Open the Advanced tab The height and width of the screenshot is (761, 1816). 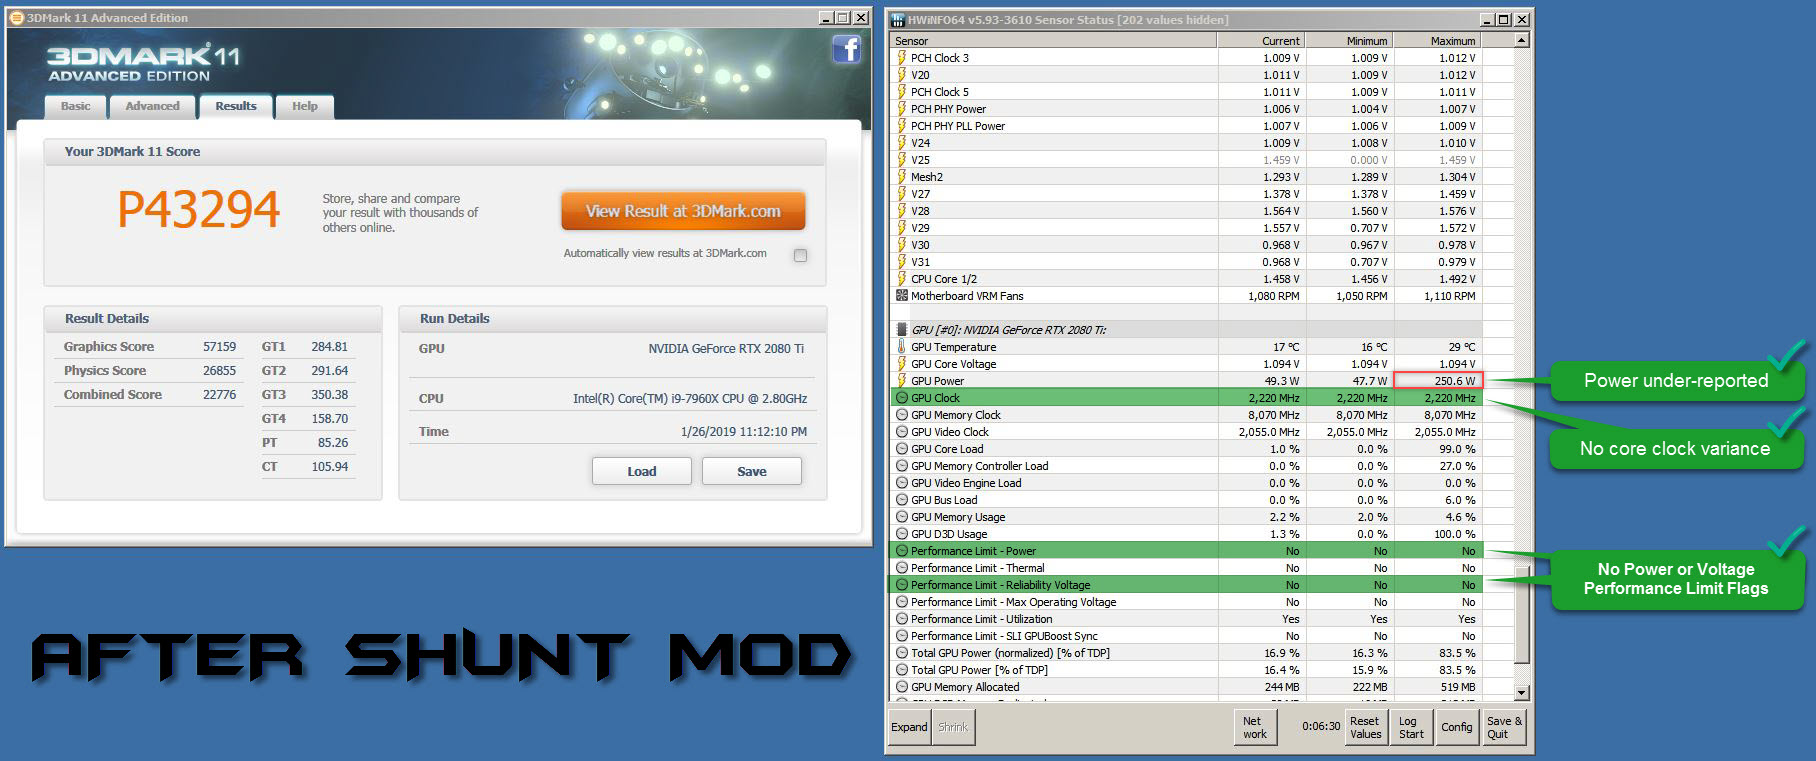tap(152, 106)
